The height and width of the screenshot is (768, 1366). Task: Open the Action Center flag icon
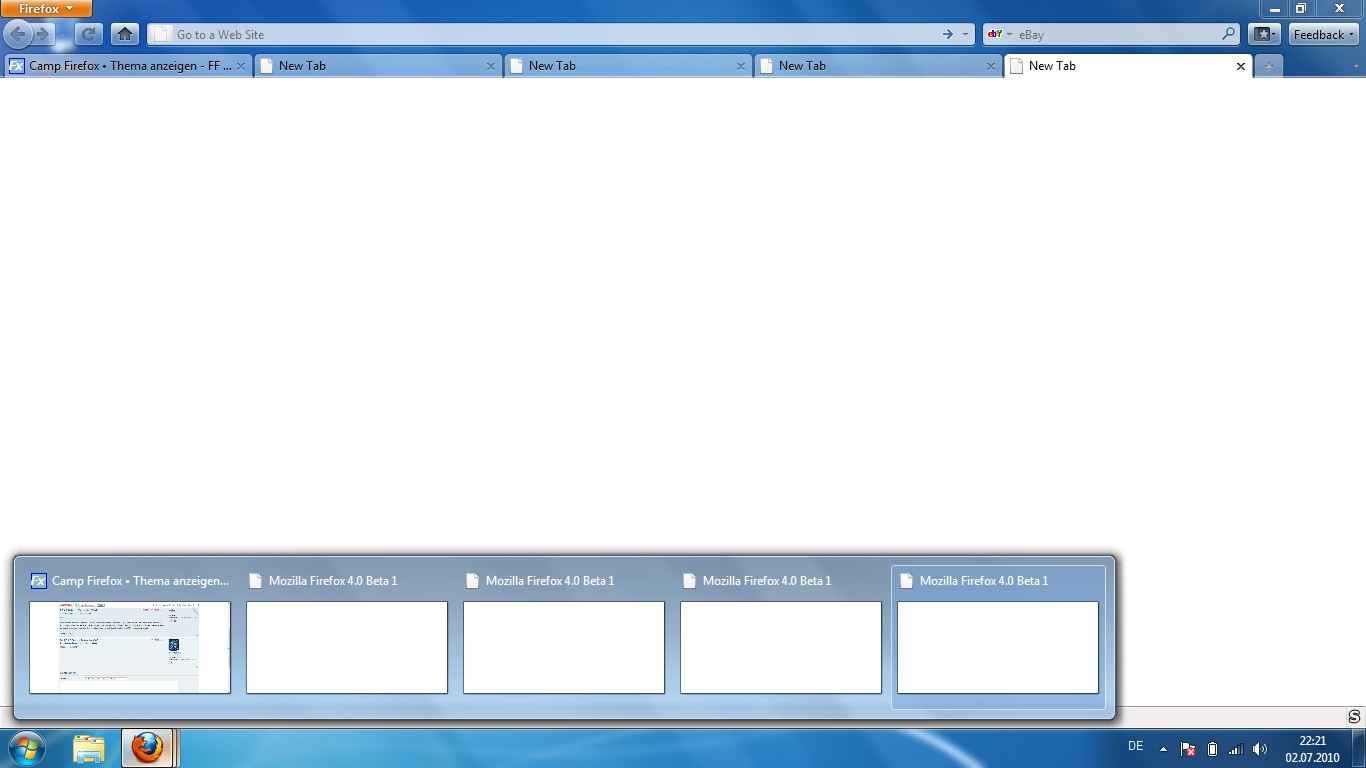pos(1188,748)
